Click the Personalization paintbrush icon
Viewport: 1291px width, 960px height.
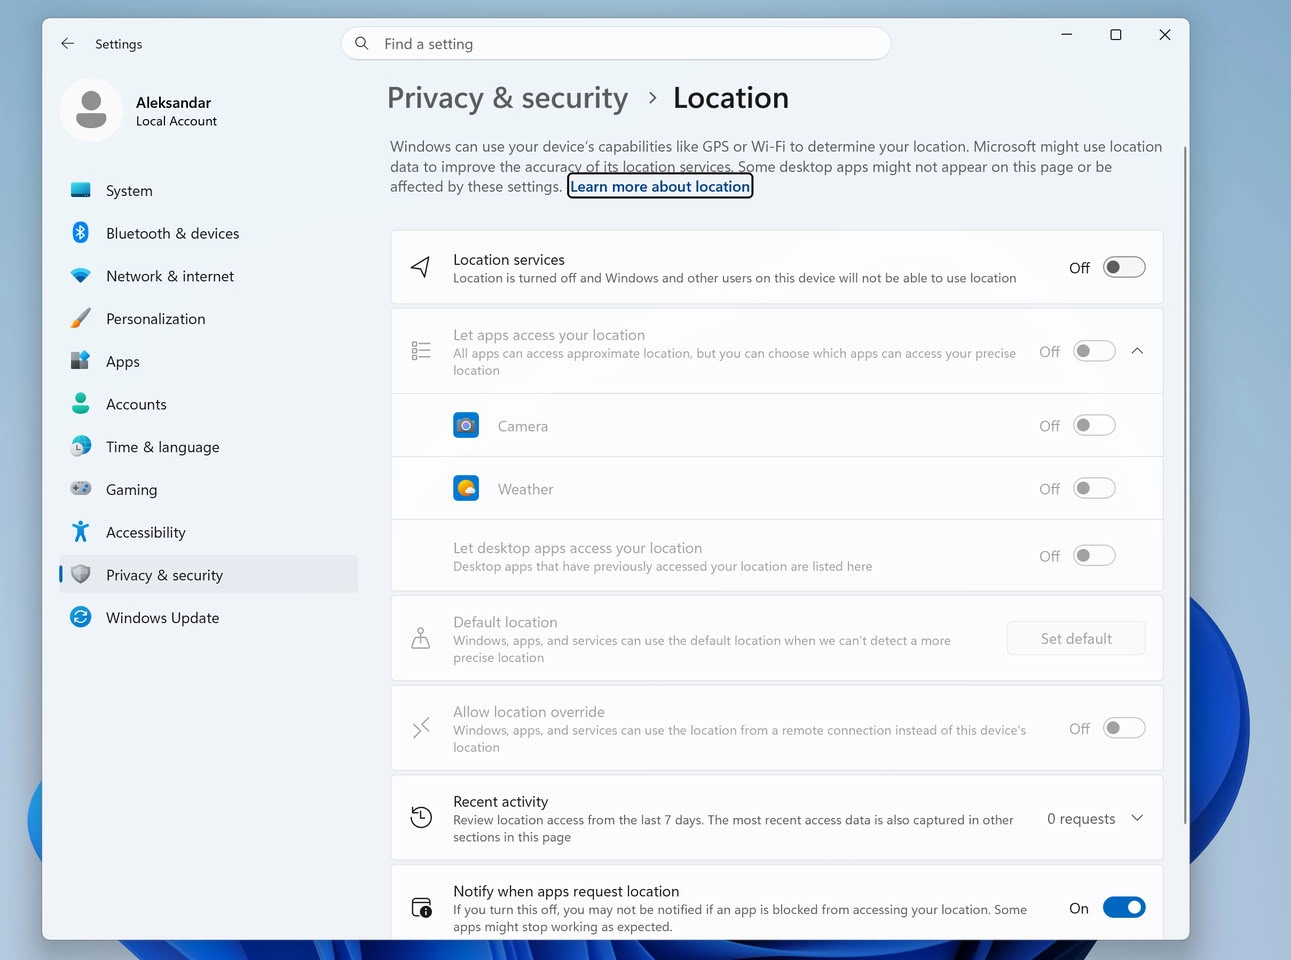pos(81,319)
